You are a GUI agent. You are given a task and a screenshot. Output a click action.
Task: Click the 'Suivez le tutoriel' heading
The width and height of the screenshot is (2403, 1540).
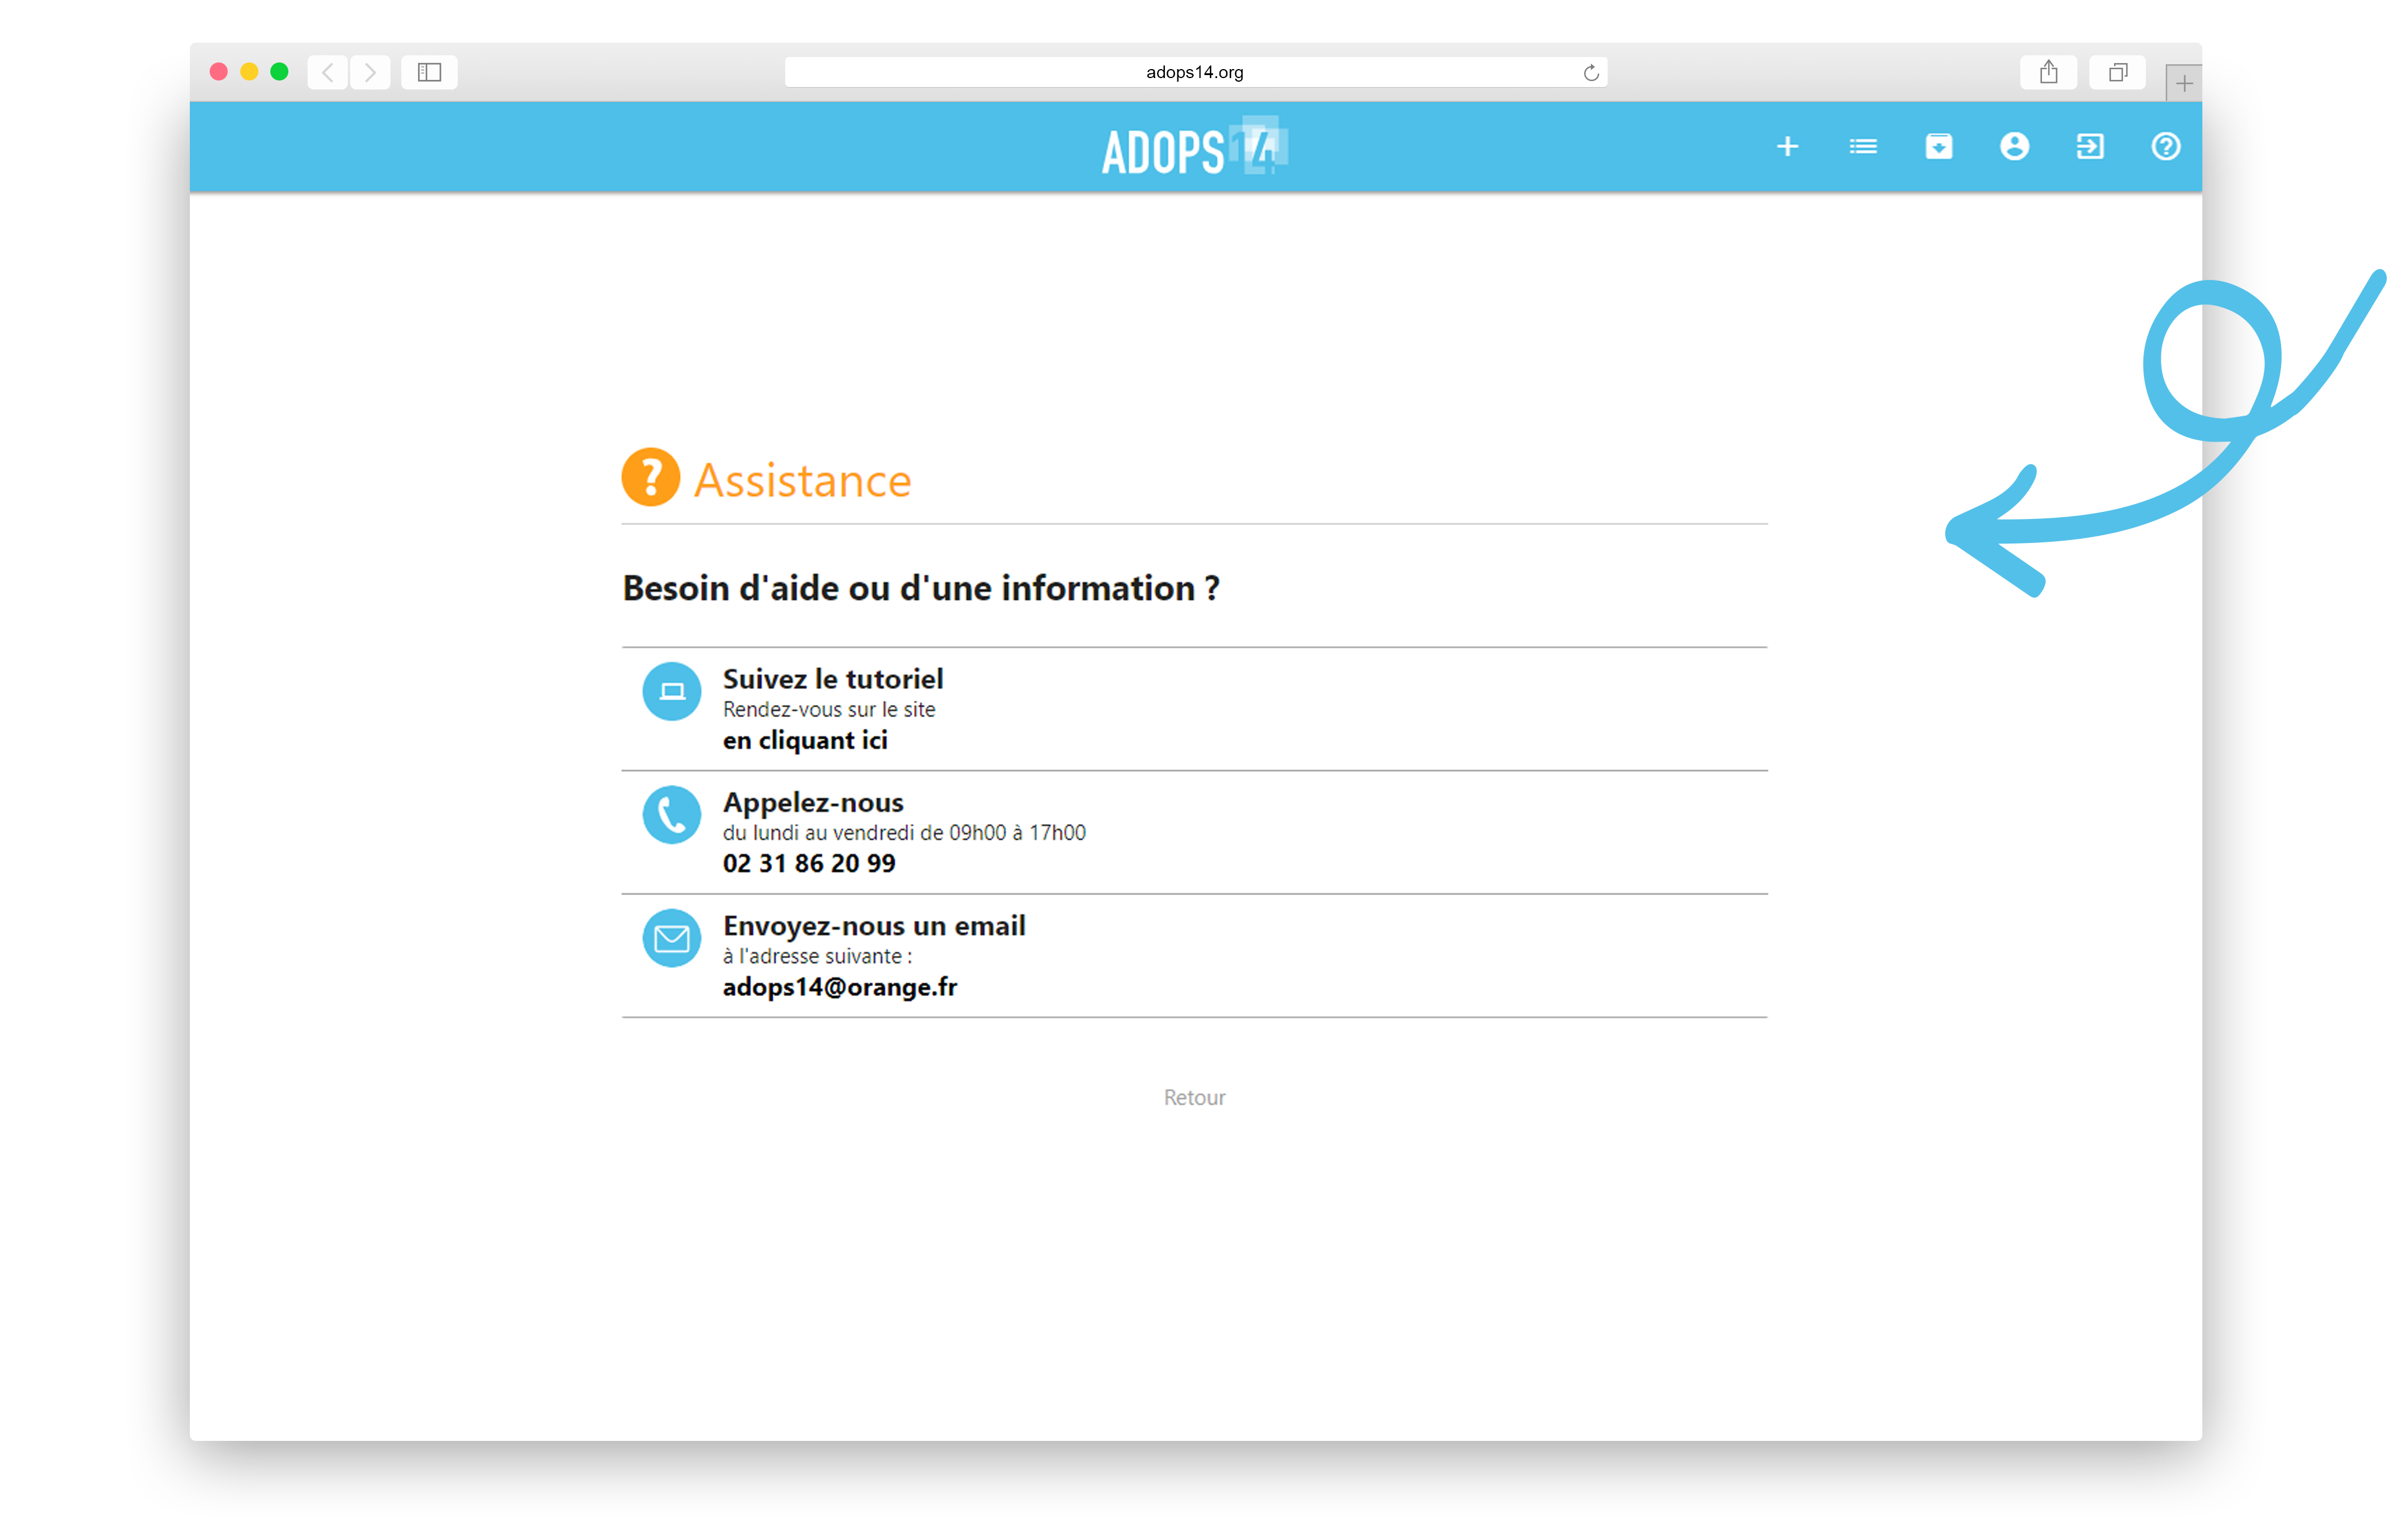(833, 679)
